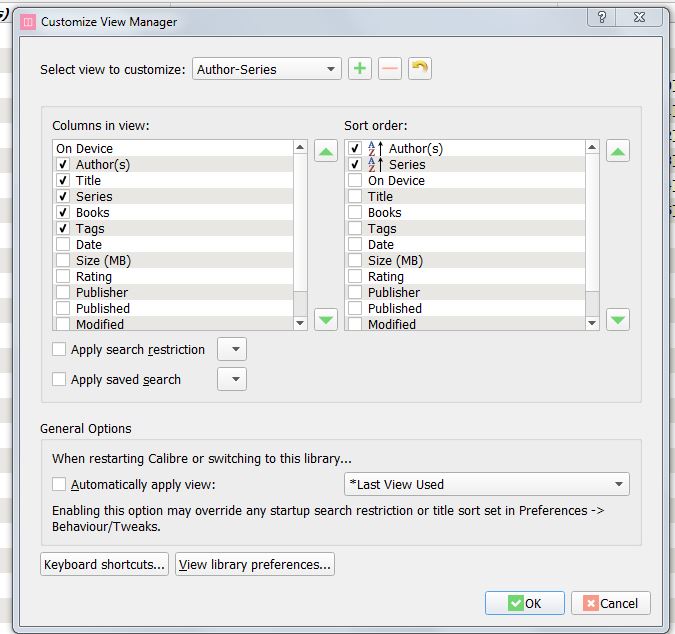Open Keyboard shortcuts dialog

[105, 565]
